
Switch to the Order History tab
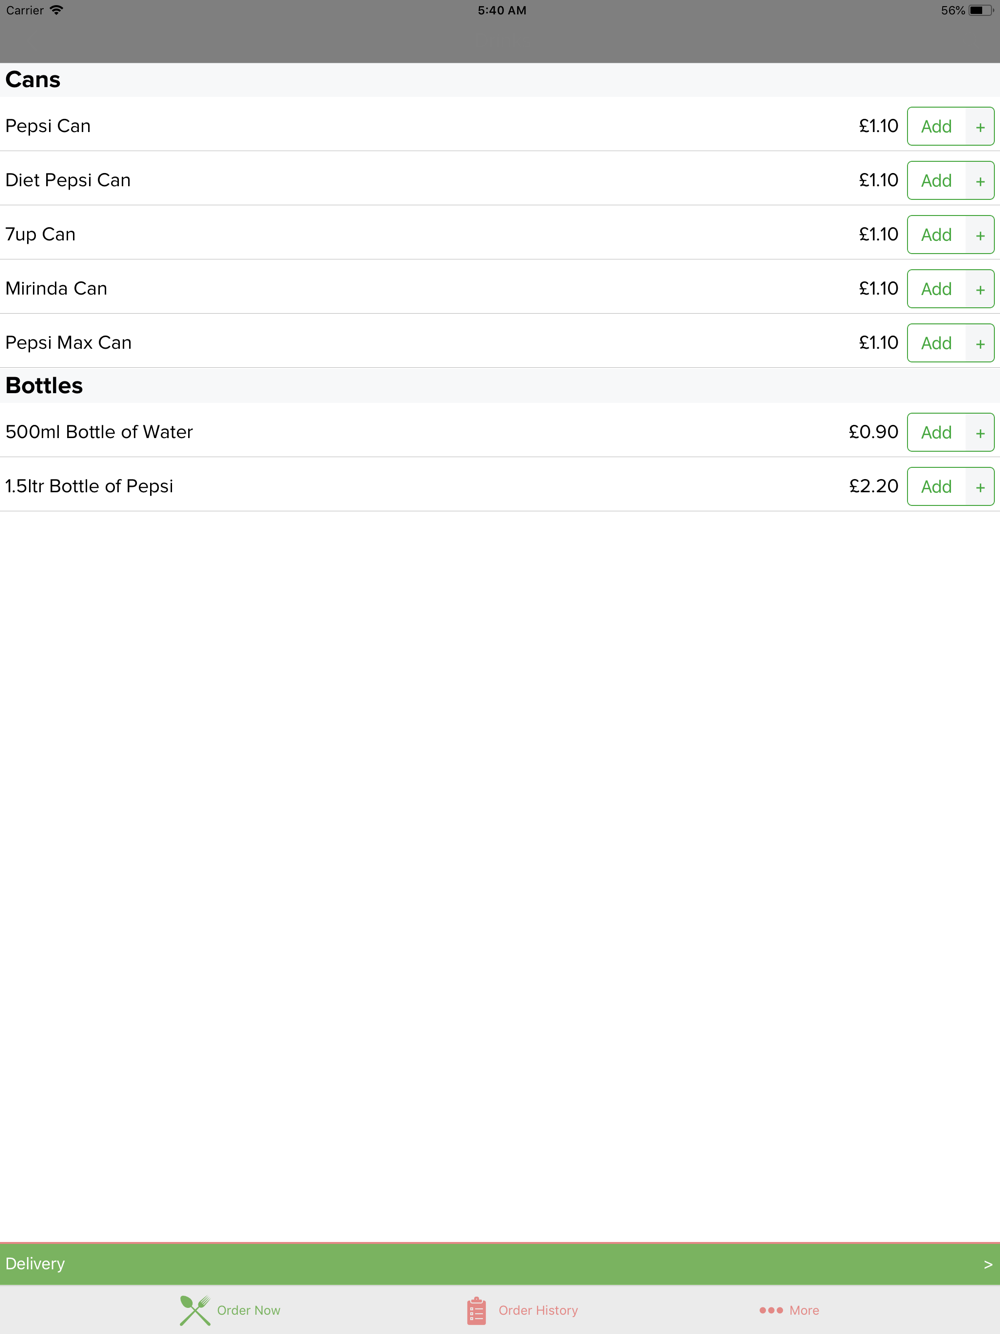click(522, 1310)
